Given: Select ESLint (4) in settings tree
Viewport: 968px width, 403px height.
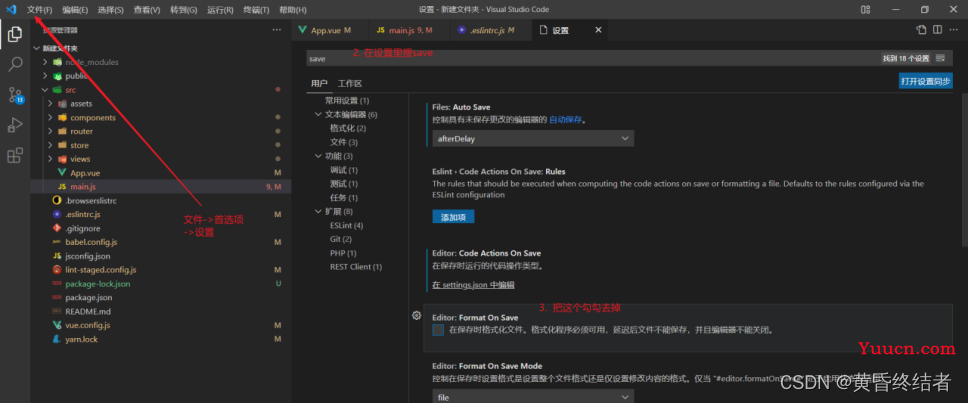Looking at the screenshot, I should pos(346,225).
